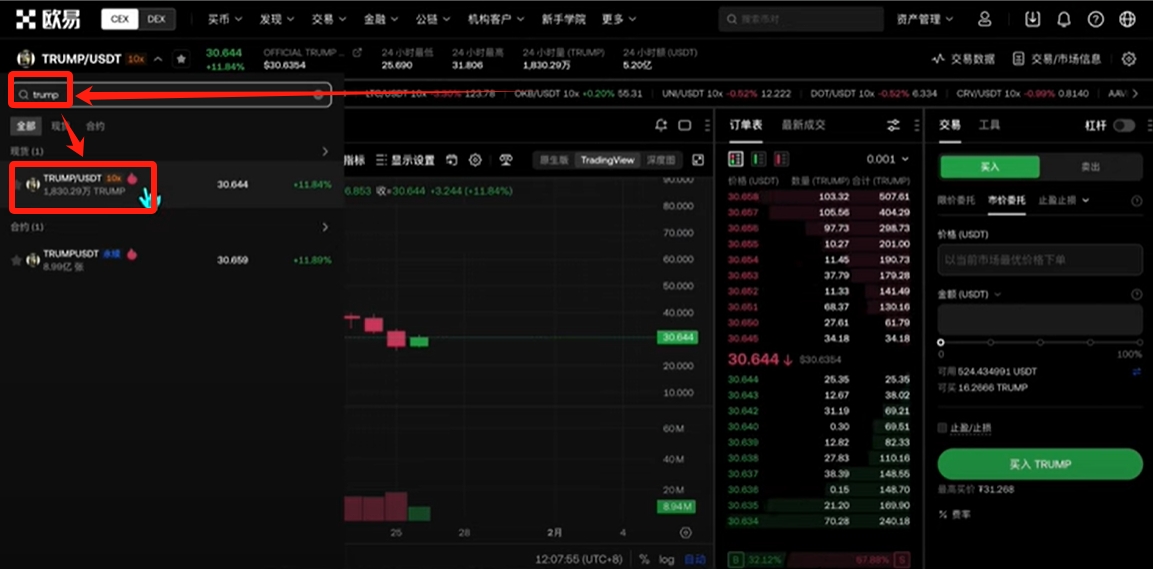The image size is (1153, 569).
Task: Click the download app icon
Action: tap(1032, 19)
